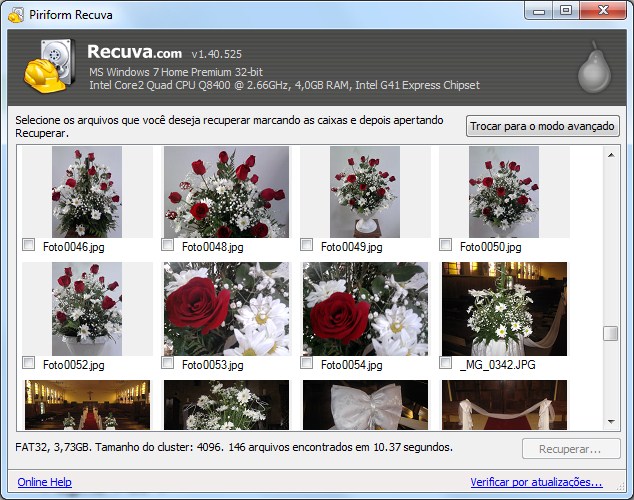Click the Foto0054.jpg file name
This screenshot has width=634, height=500.
coord(352,365)
